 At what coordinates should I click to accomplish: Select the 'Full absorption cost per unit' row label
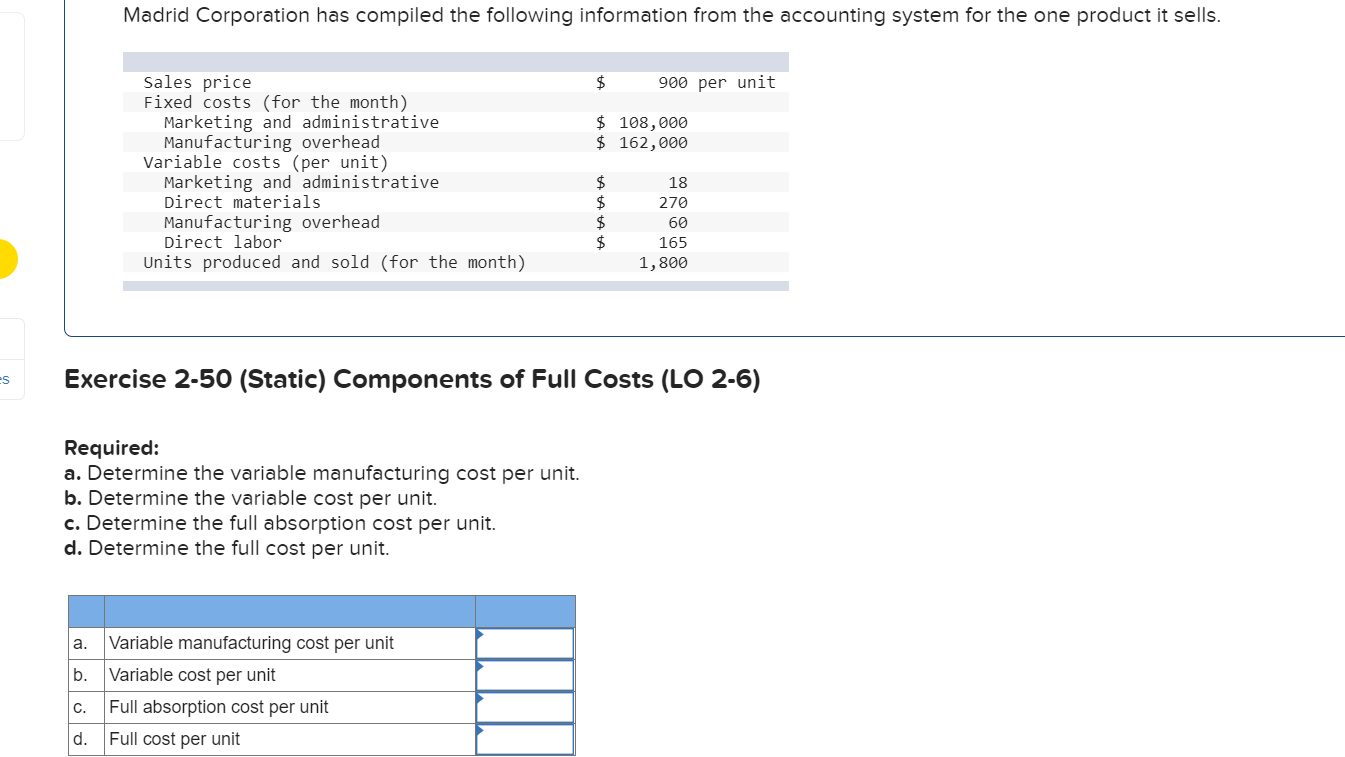pos(218,707)
